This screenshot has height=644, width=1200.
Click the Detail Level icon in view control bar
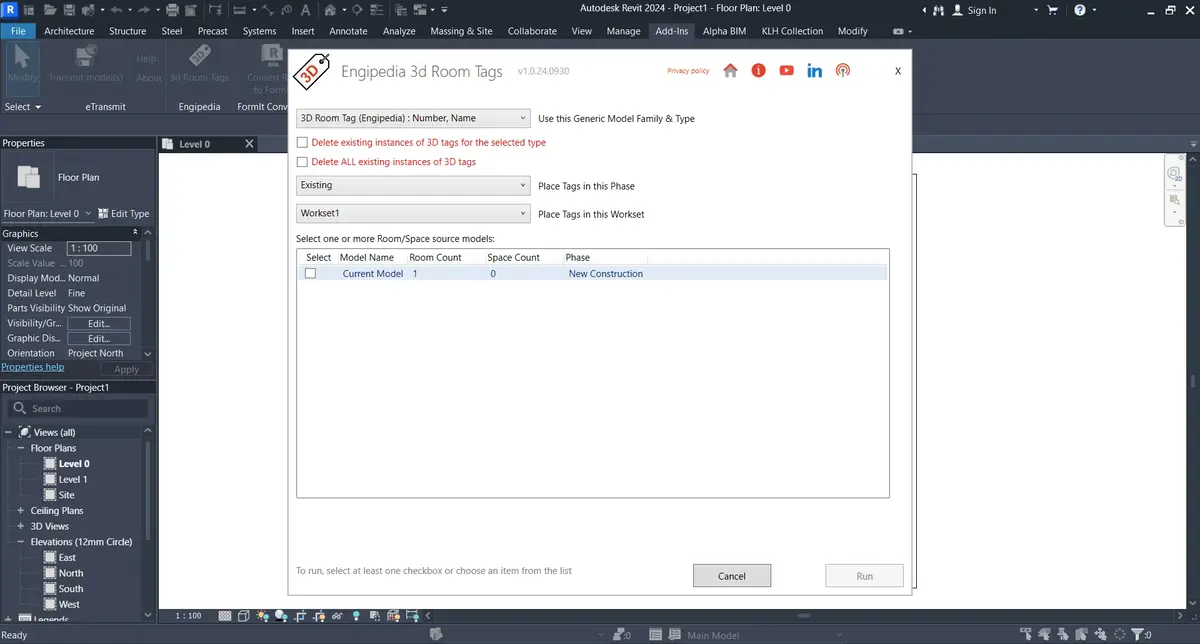coord(226,616)
